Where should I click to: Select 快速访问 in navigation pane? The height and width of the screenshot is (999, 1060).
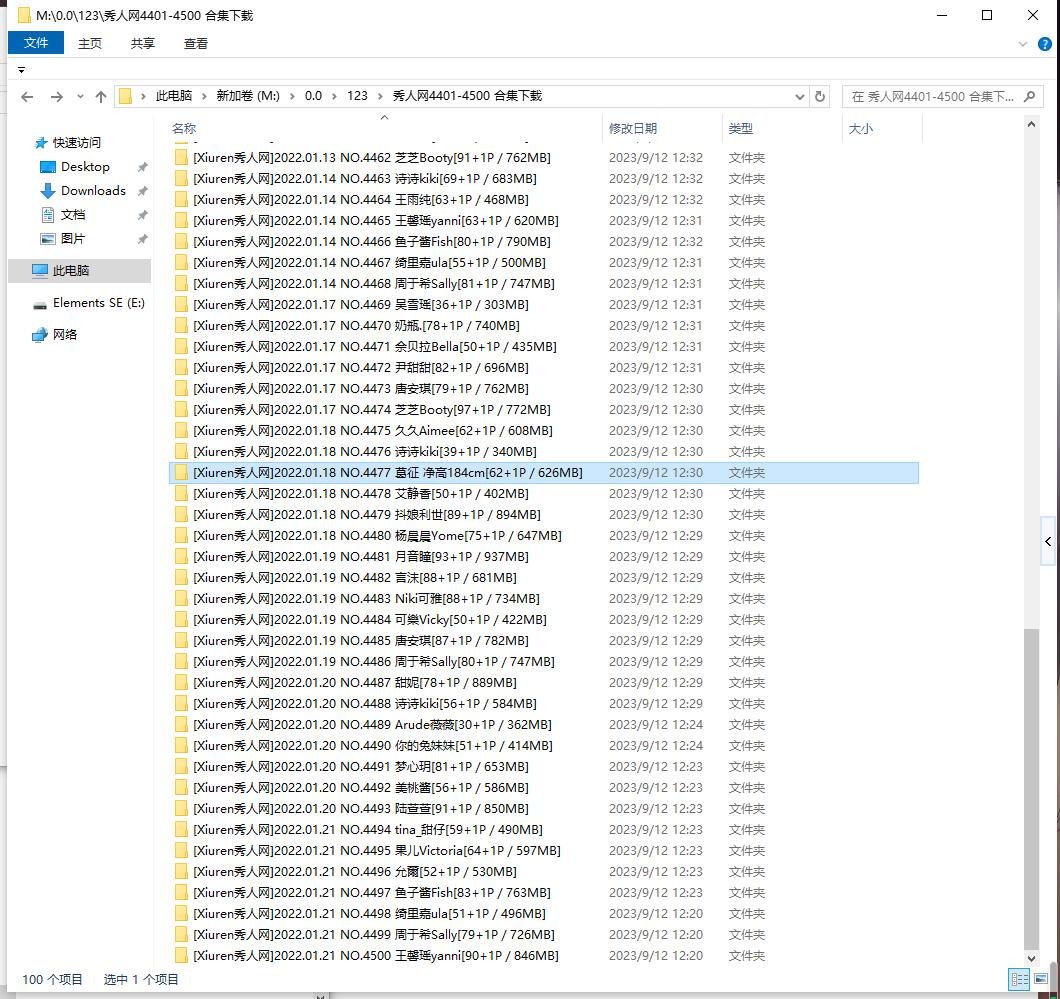click(x=76, y=143)
